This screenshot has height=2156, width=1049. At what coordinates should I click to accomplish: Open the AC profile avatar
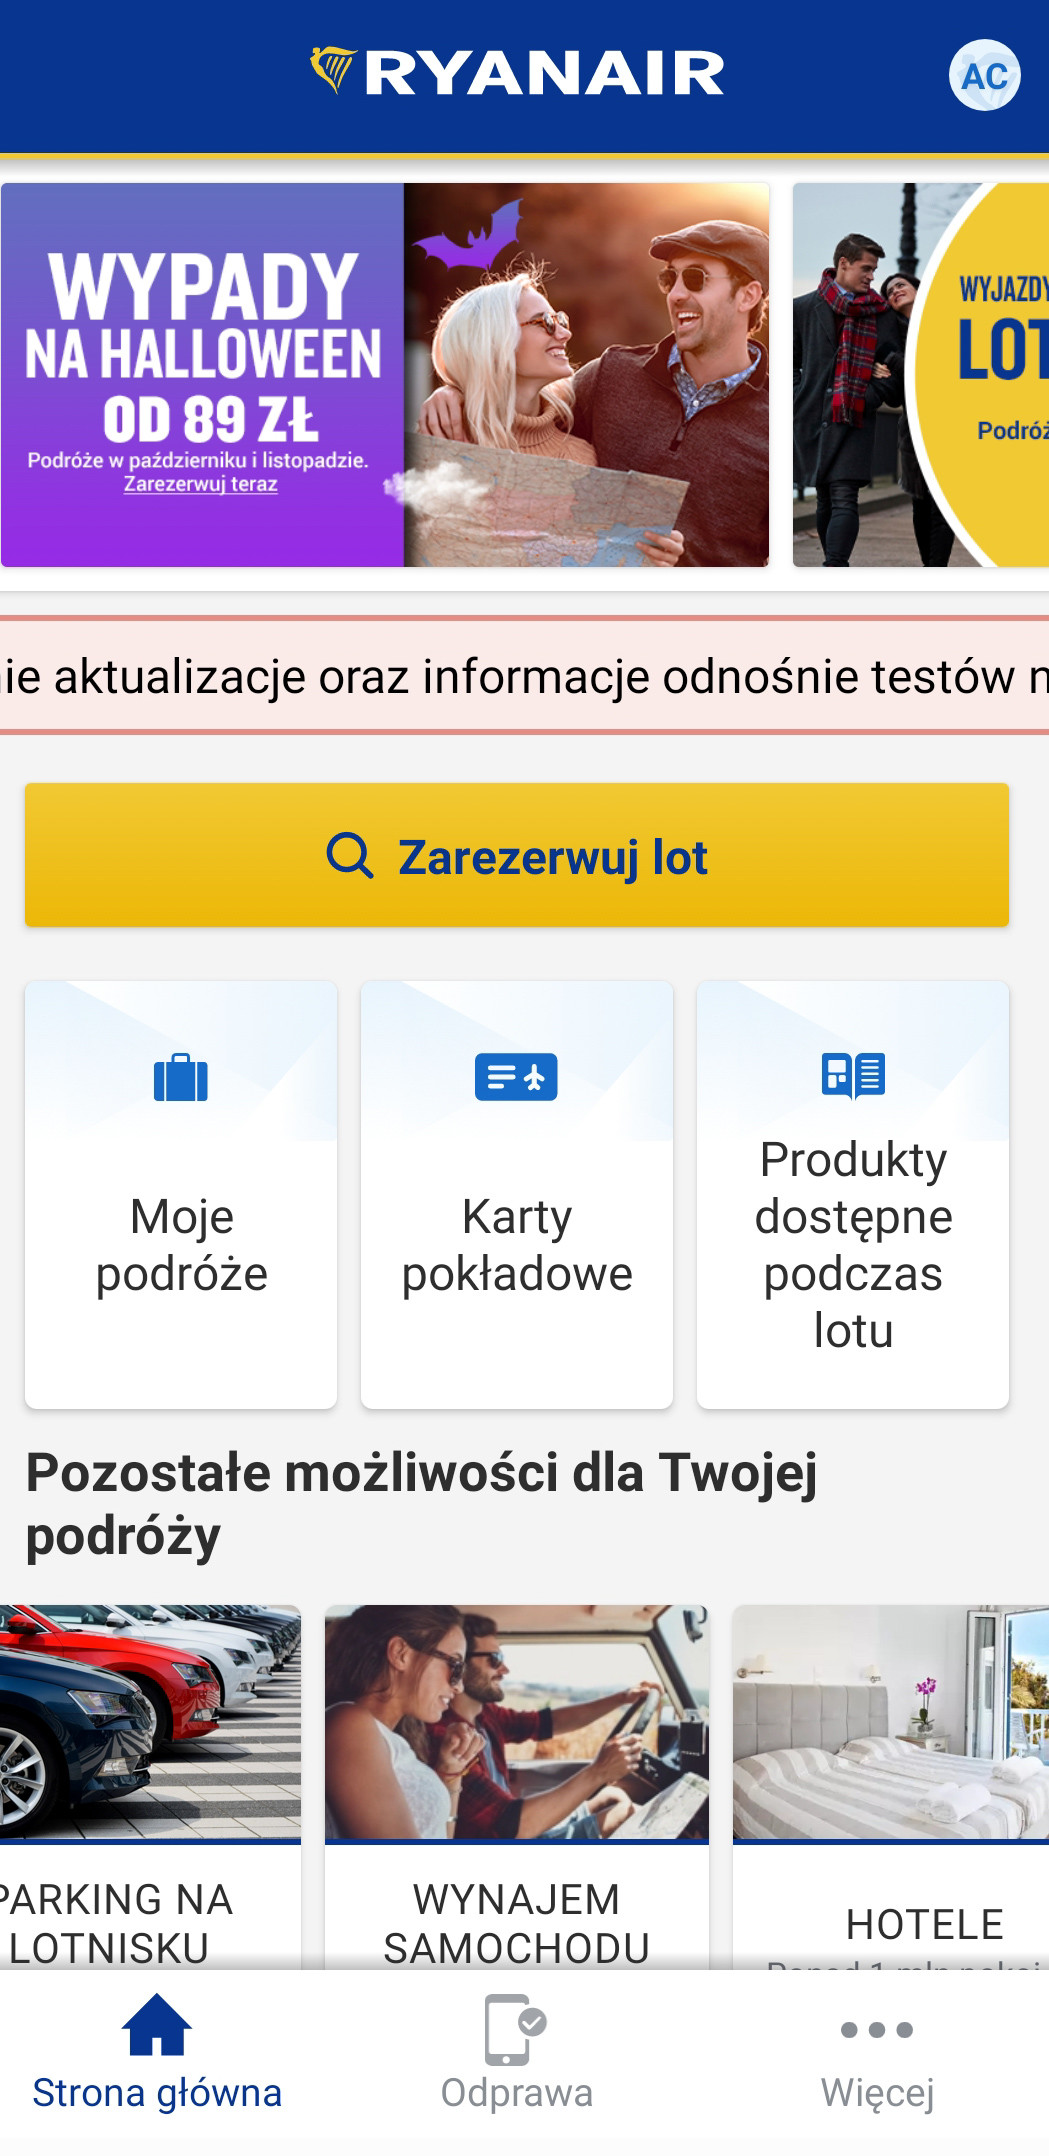tap(984, 75)
